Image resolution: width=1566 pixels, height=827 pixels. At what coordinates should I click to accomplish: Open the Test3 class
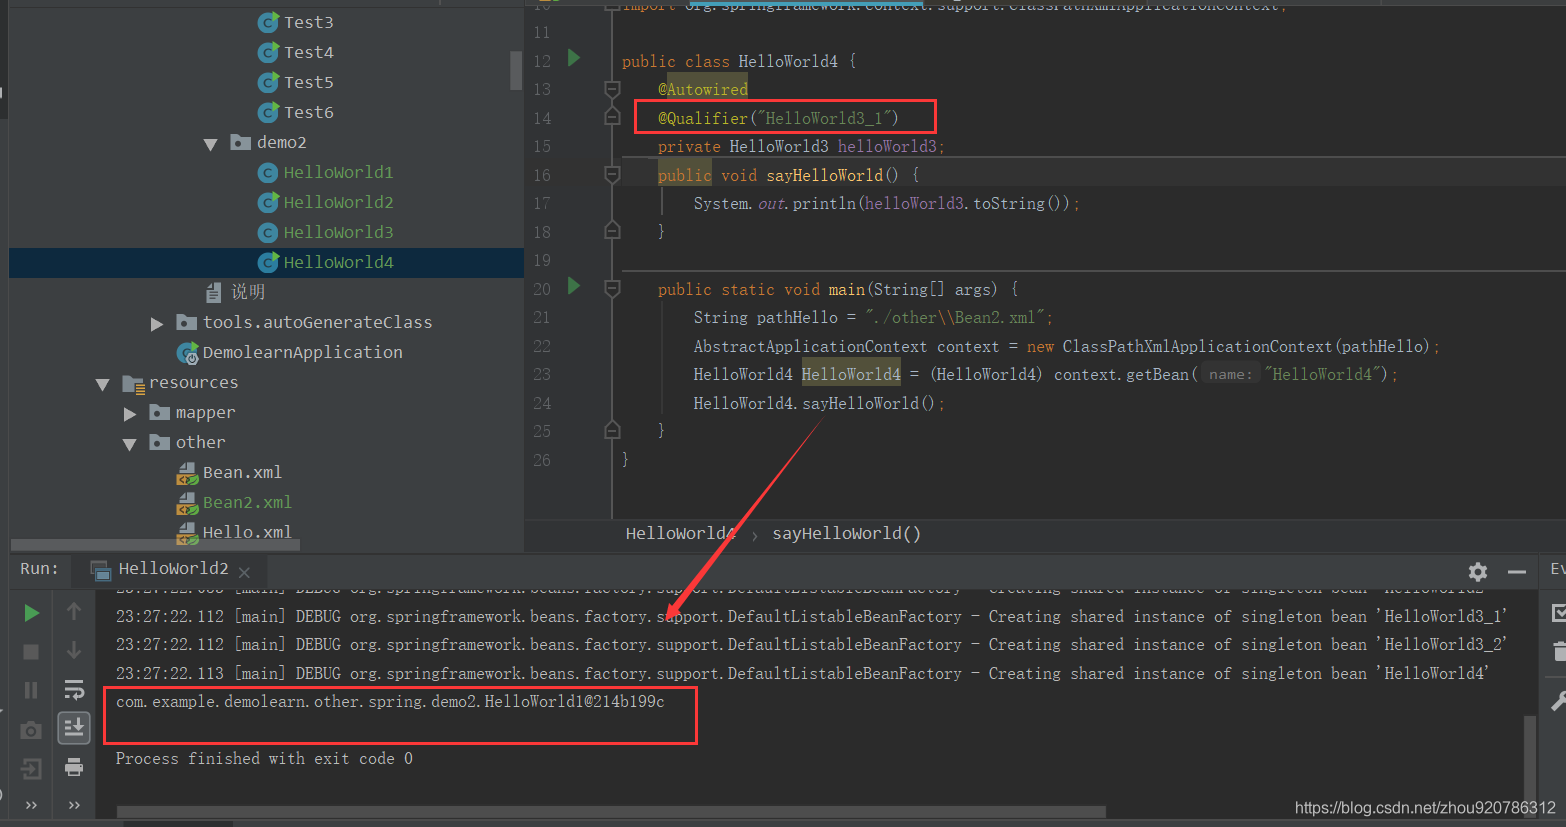(x=308, y=22)
